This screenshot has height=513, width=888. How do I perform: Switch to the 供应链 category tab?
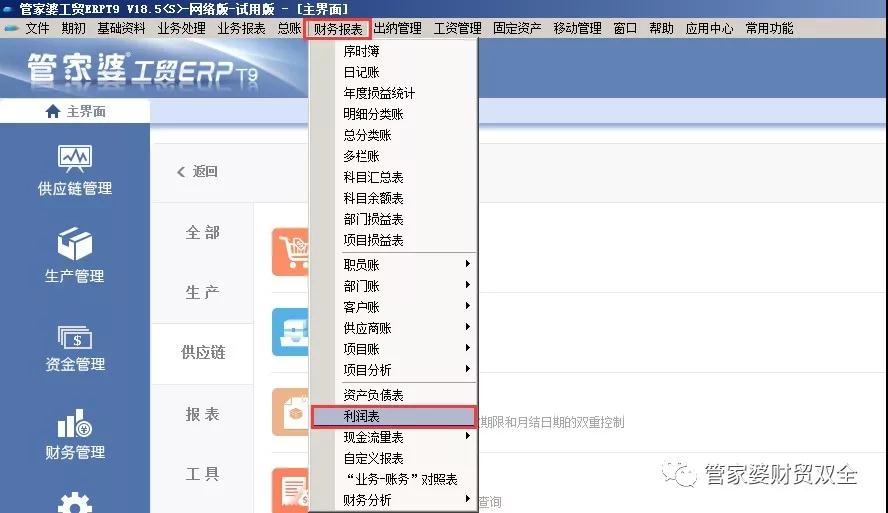pyautogui.click(x=203, y=353)
